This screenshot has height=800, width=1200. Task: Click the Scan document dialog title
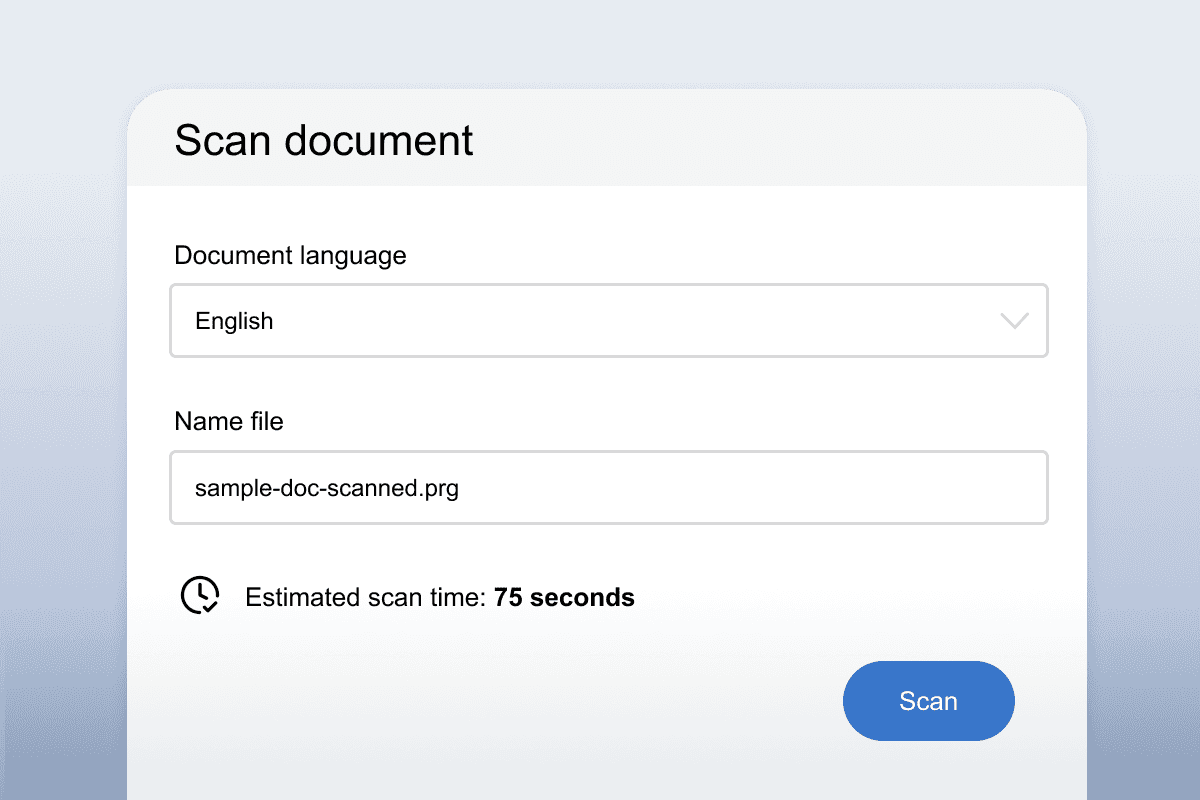(324, 140)
